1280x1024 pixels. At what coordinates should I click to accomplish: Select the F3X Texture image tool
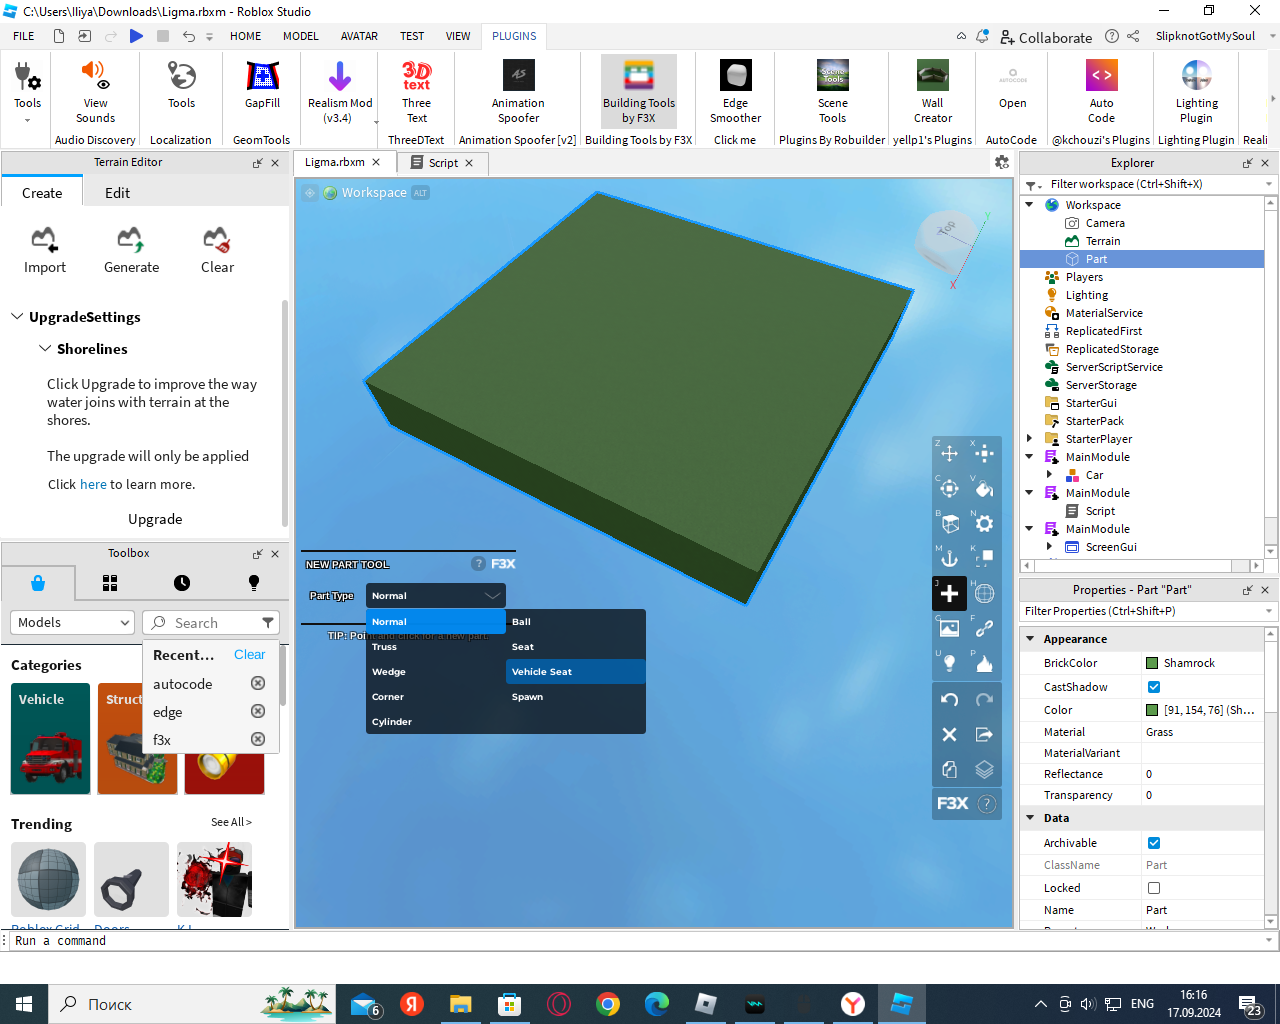pos(949,628)
